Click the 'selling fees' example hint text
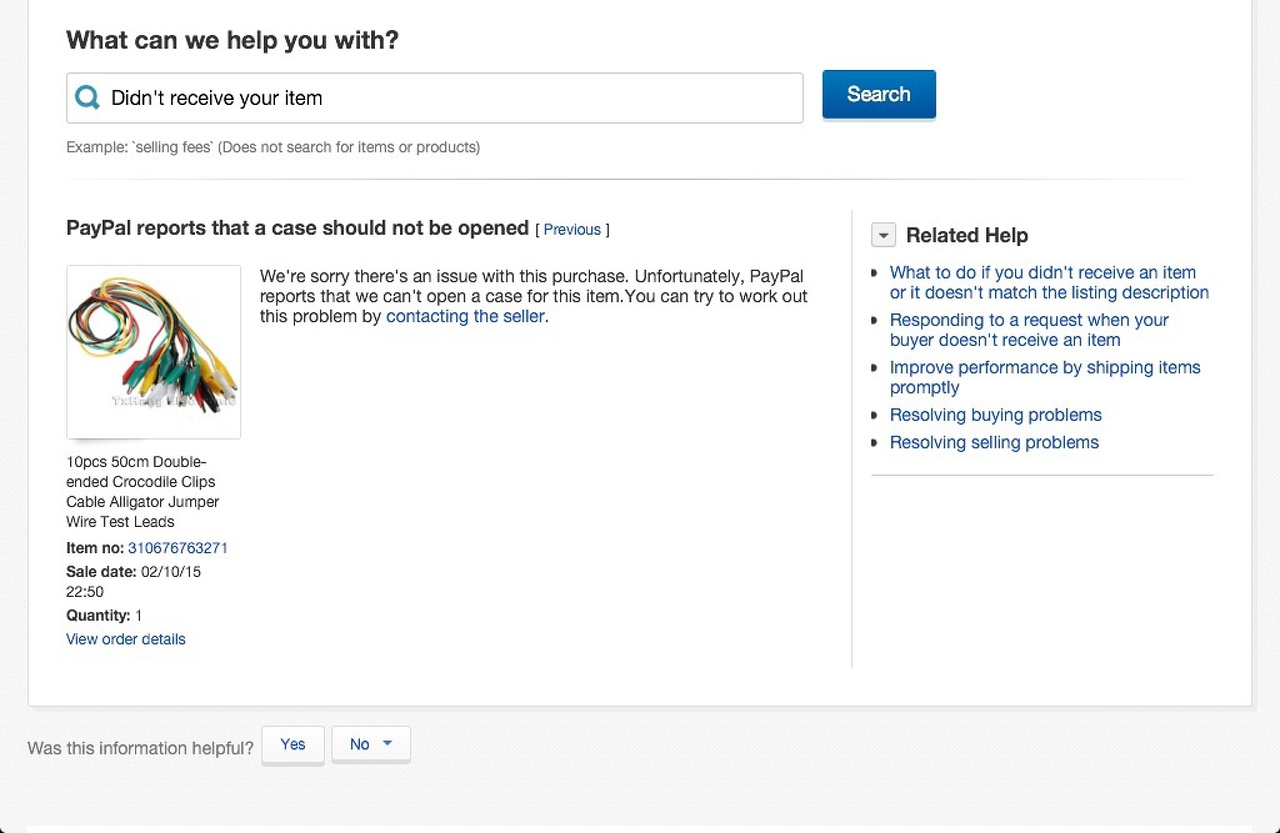The width and height of the screenshot is (1280, 833). tap(273, 147)
